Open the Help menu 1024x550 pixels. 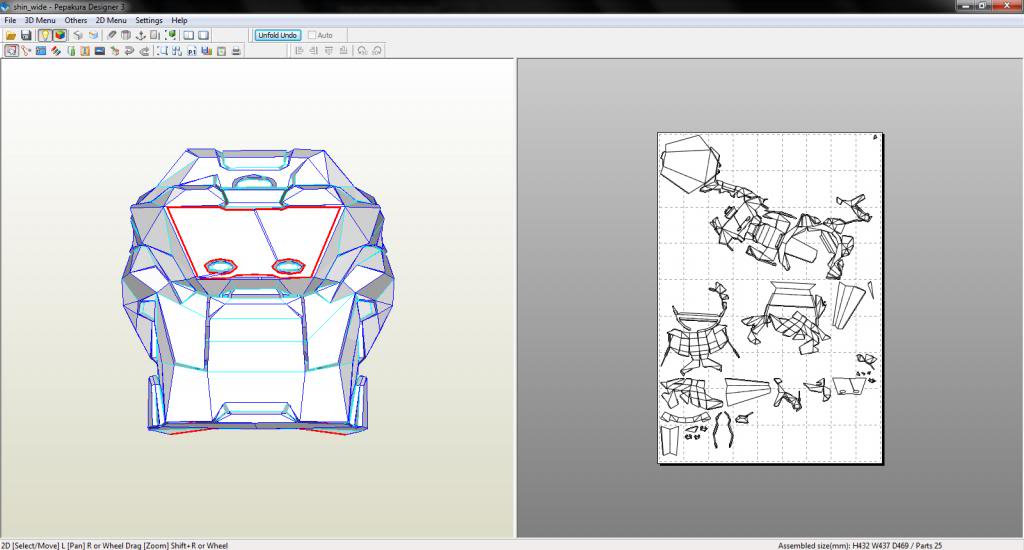click(x=179, y=20)
